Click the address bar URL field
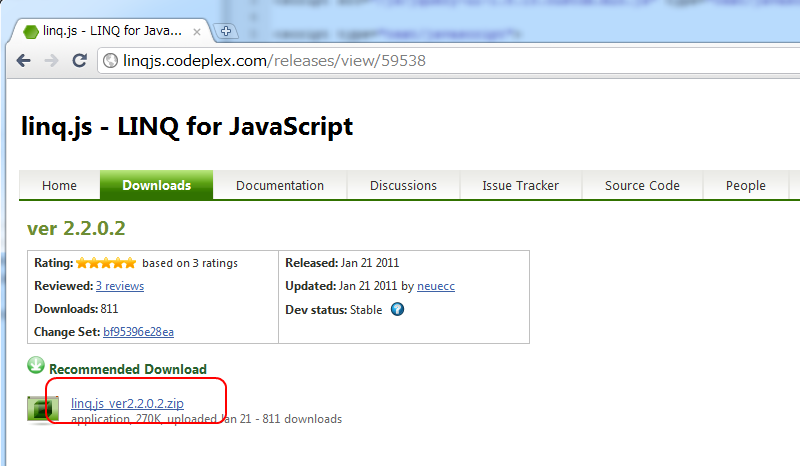 click(449, 61)
